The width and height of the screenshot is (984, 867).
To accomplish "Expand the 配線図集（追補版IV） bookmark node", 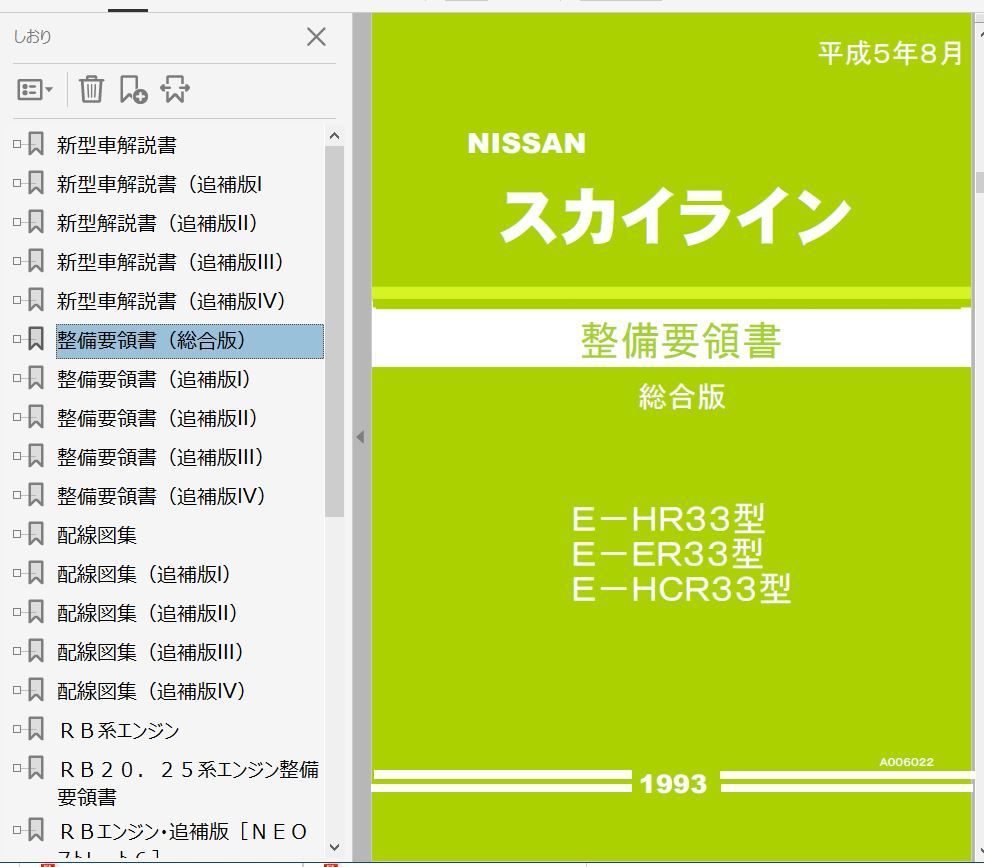I will click(x=18, y=689).
